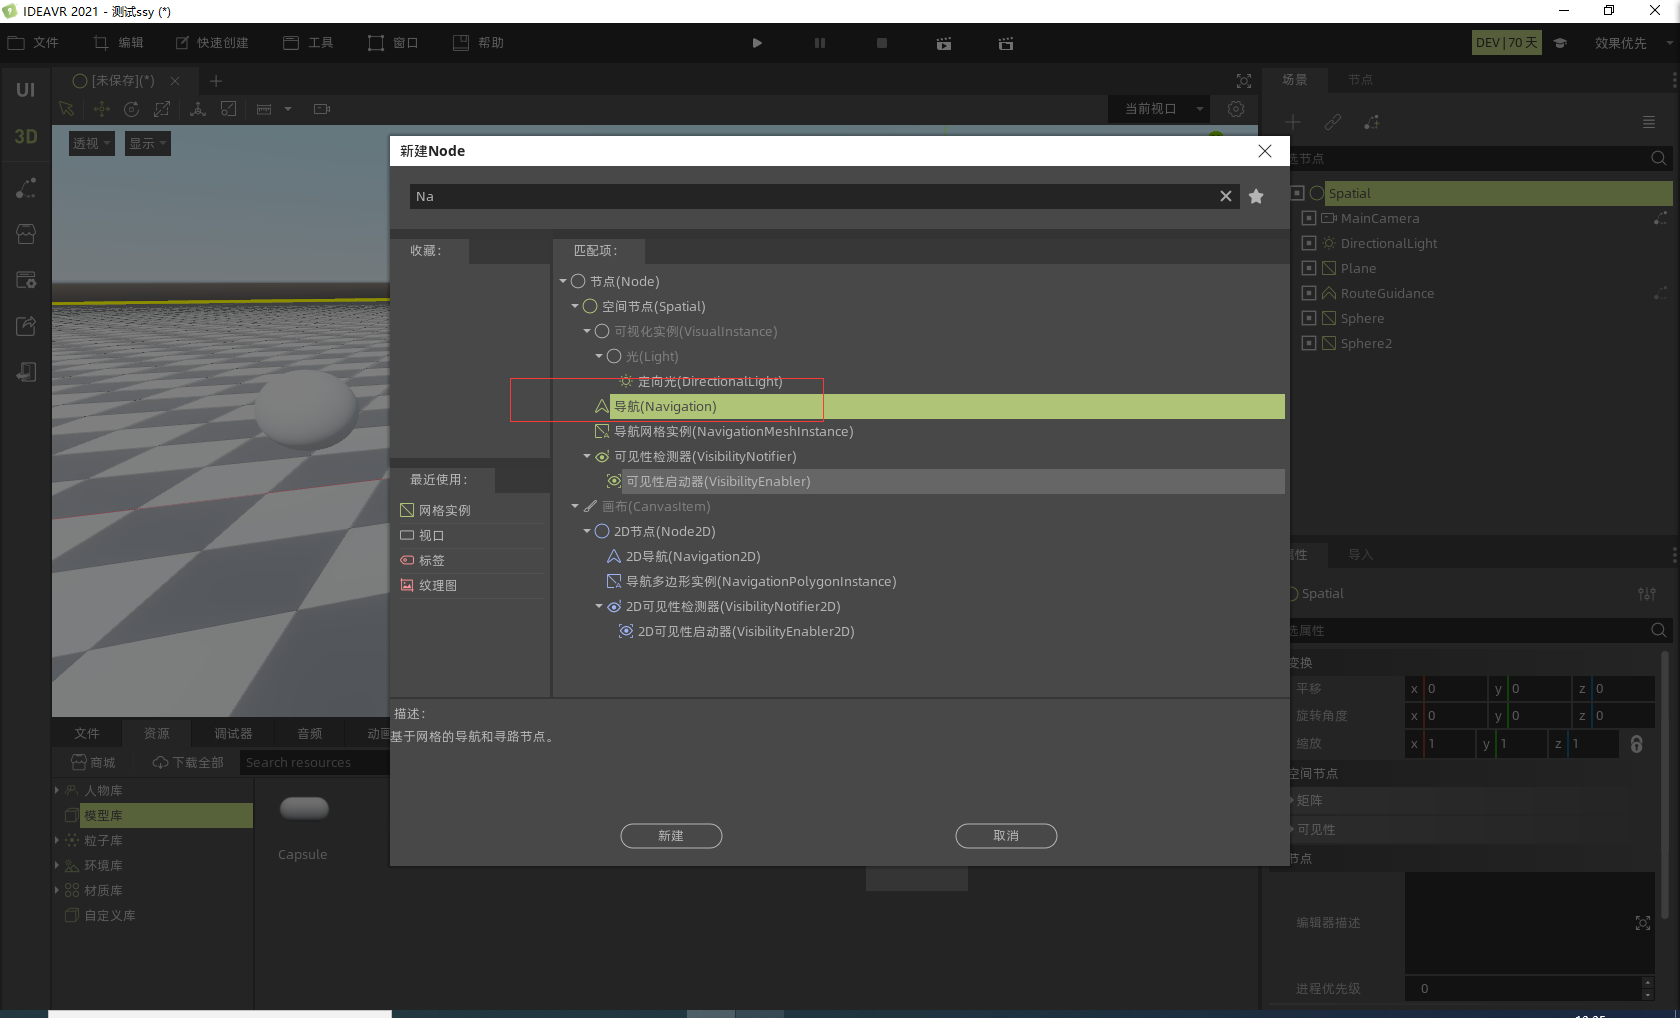1680x1018 pixels.
Task: Switch to 资源 tab in bottom panel
Action: pos(157,733)
